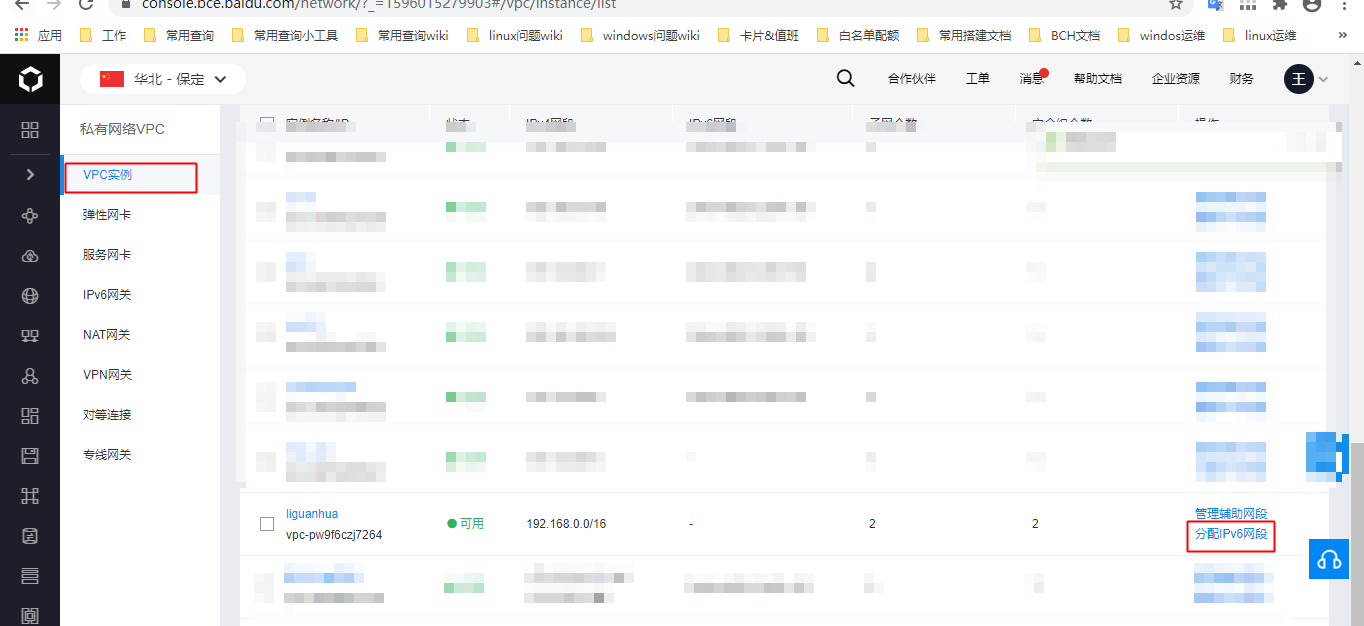Open the network monitors icon in sidebar
Screen dimensions: 1364x626
click(30, 336)
